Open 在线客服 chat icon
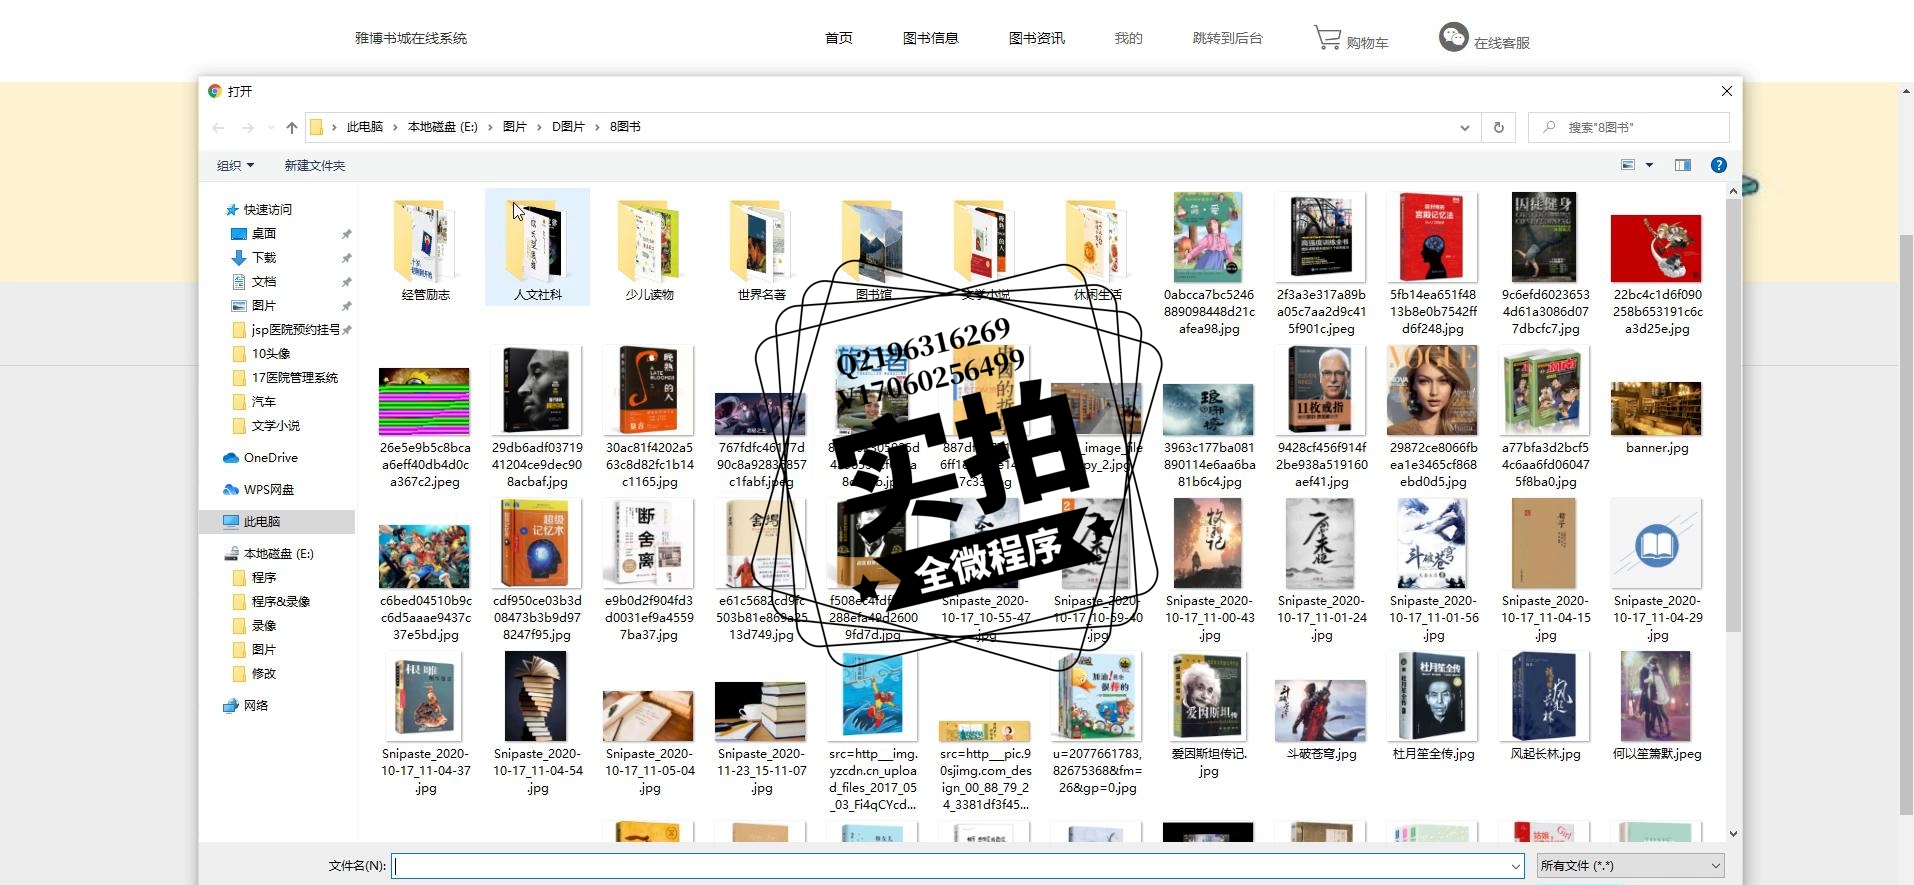The height and width of the screenshot is (885, 1914). [x=1453, y=37]
